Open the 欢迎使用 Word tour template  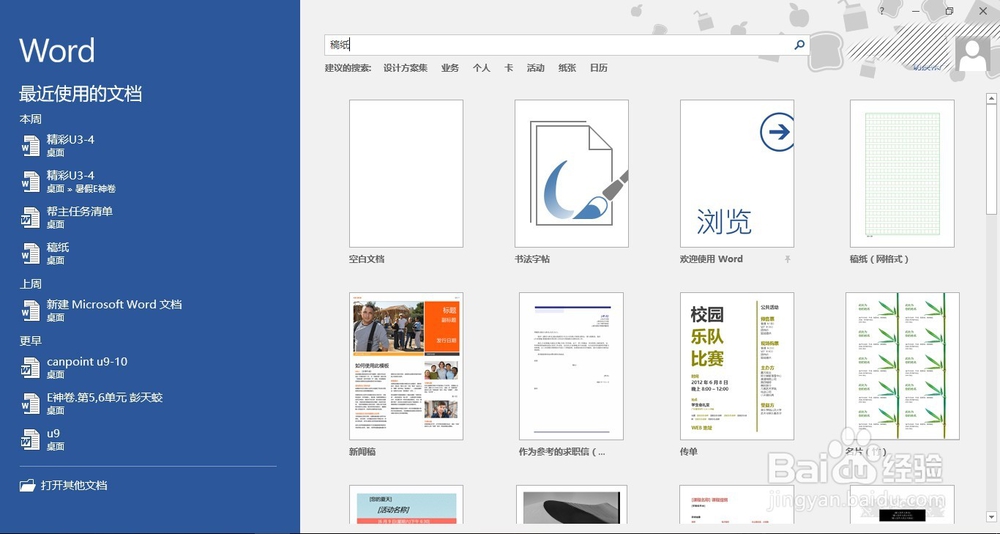pos(737,174)
